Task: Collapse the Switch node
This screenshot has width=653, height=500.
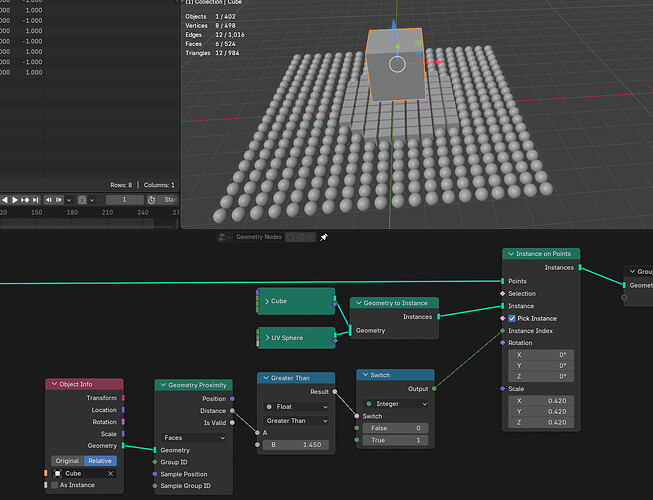Action: (x=365, y=375)
